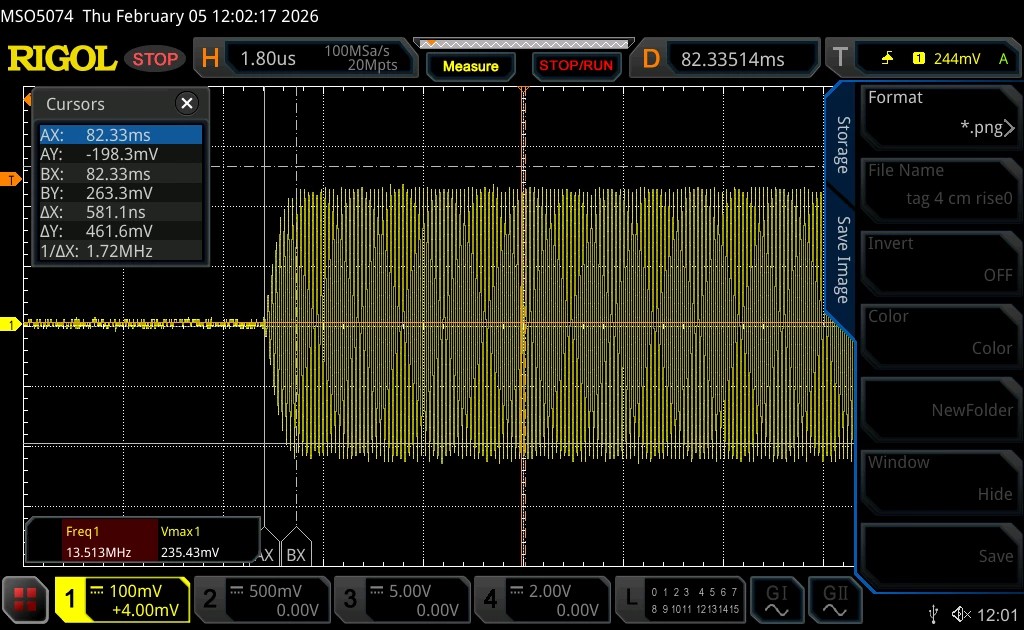
Task: Click the ΔY value 461.6mV
Action: click(x=119, y=231)
